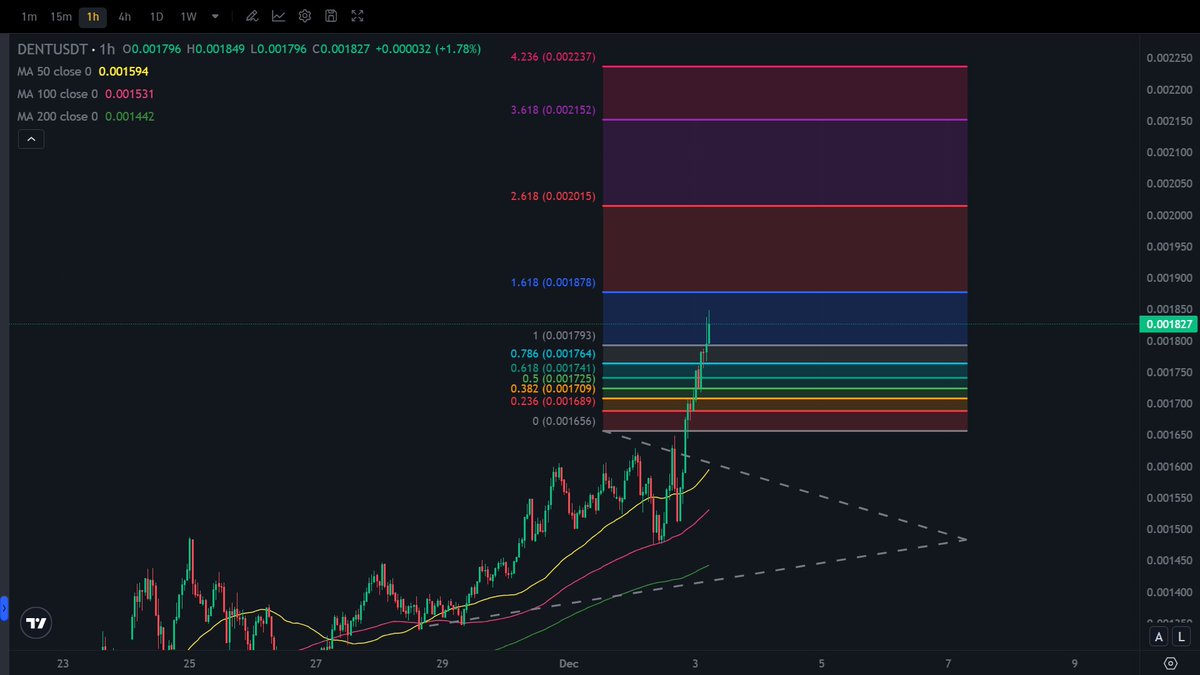Select Fib level 0.618 (0.001741) label
The image size is (1200, 675).
(x=553, y=369)
